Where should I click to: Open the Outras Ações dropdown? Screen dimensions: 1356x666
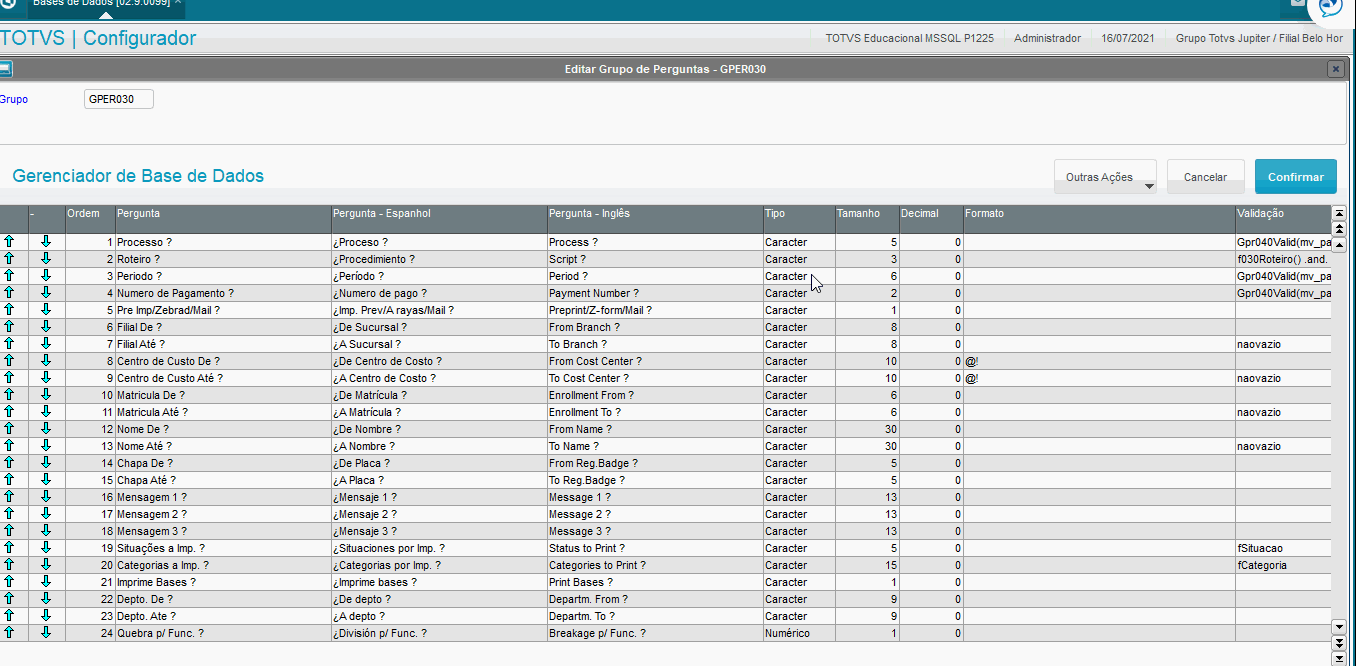point(1105,177)
